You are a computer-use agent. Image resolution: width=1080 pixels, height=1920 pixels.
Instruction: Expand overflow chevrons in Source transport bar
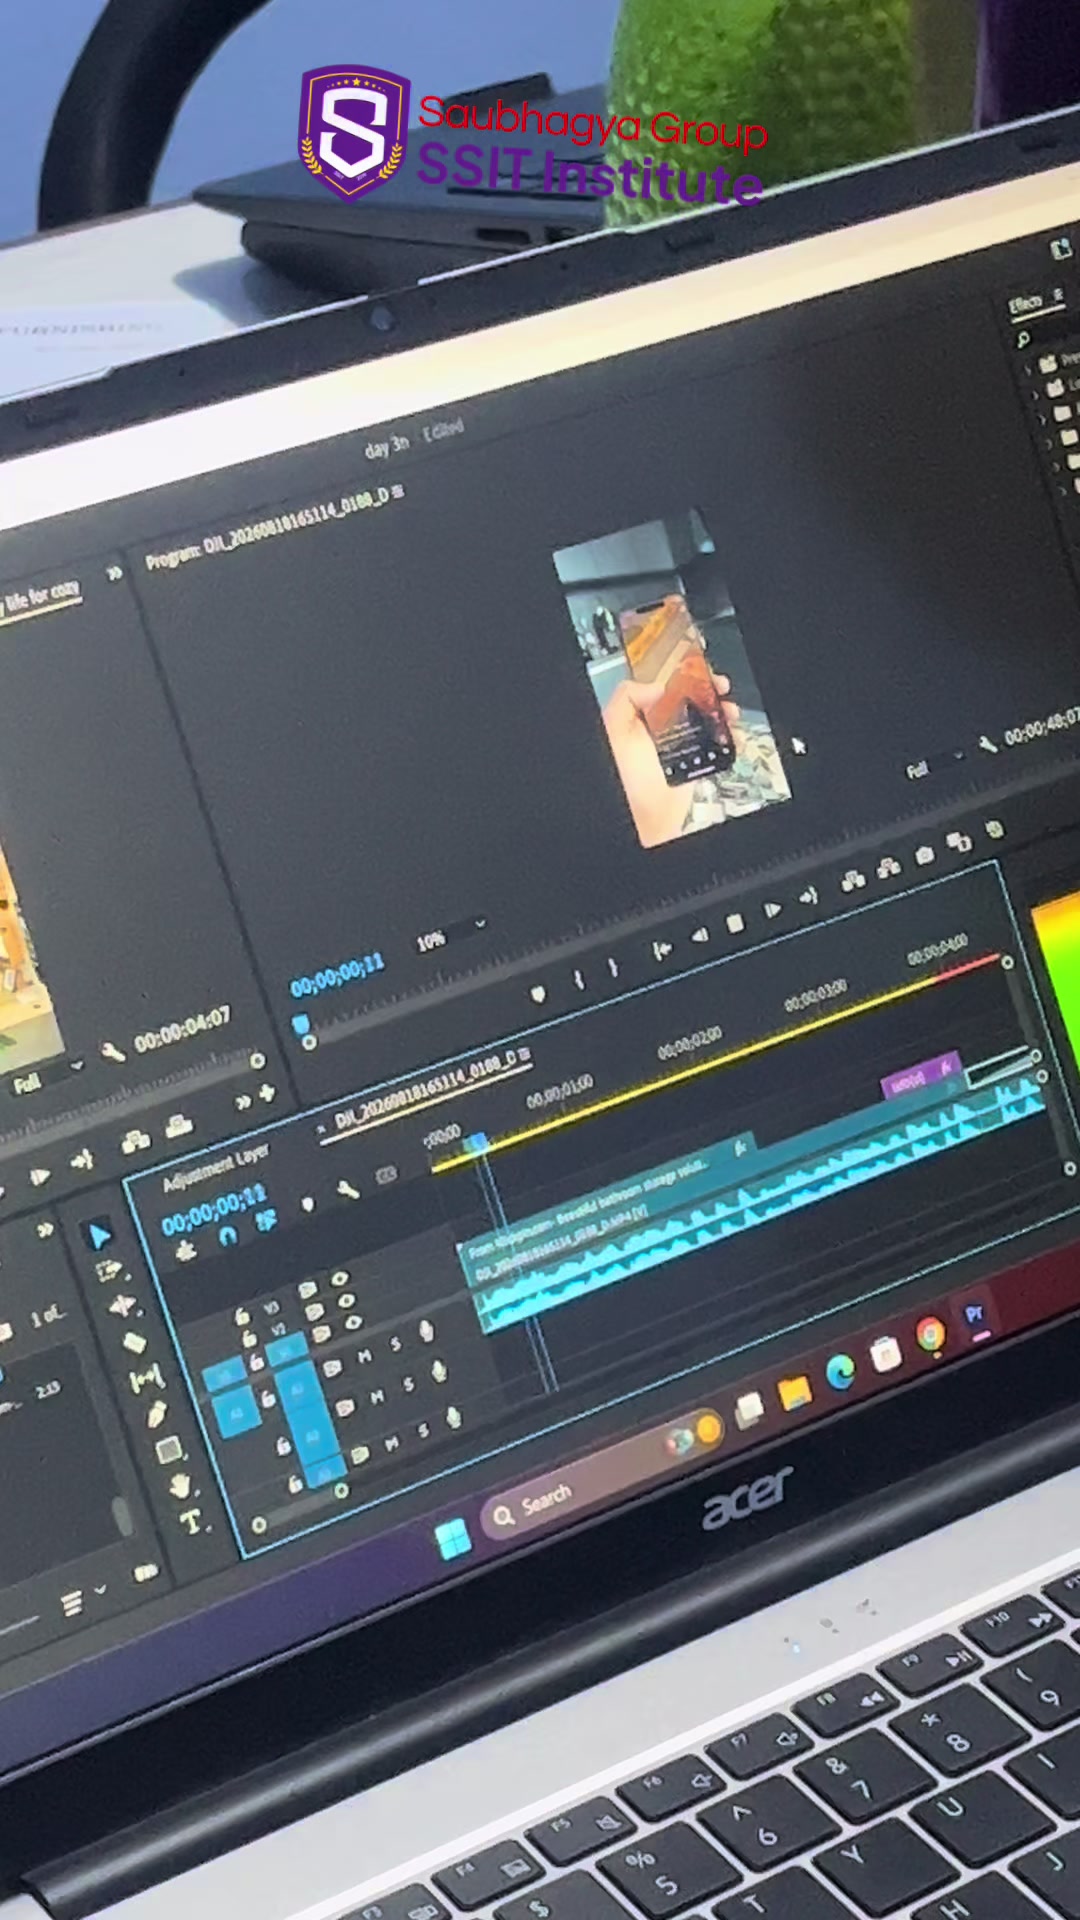point(243,1103)
